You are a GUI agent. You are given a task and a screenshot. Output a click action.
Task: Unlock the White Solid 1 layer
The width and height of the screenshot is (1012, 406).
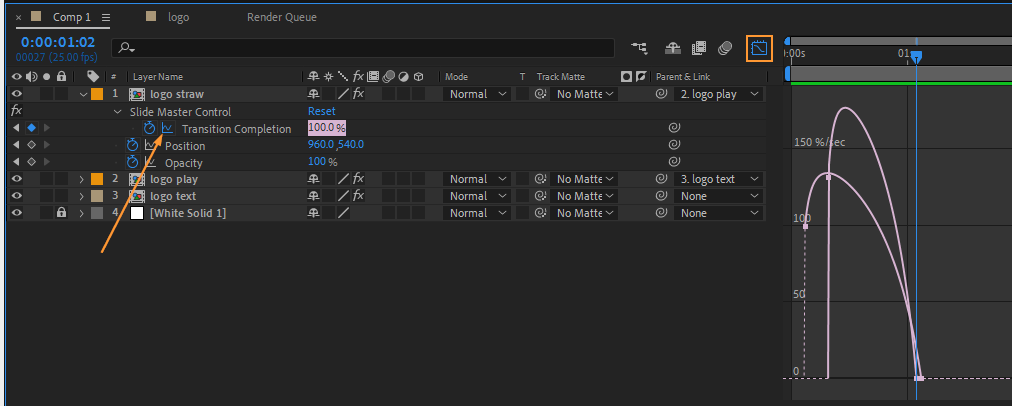(61, 213)
